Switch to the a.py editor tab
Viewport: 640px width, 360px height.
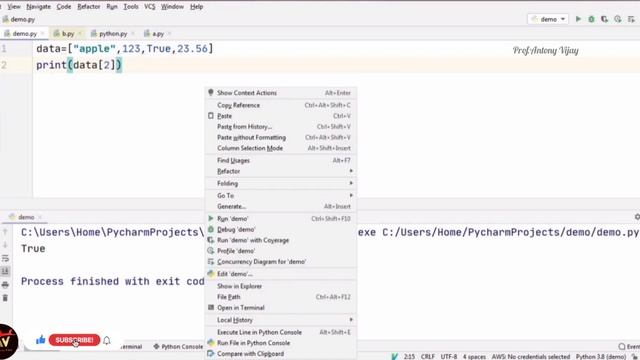158,33
